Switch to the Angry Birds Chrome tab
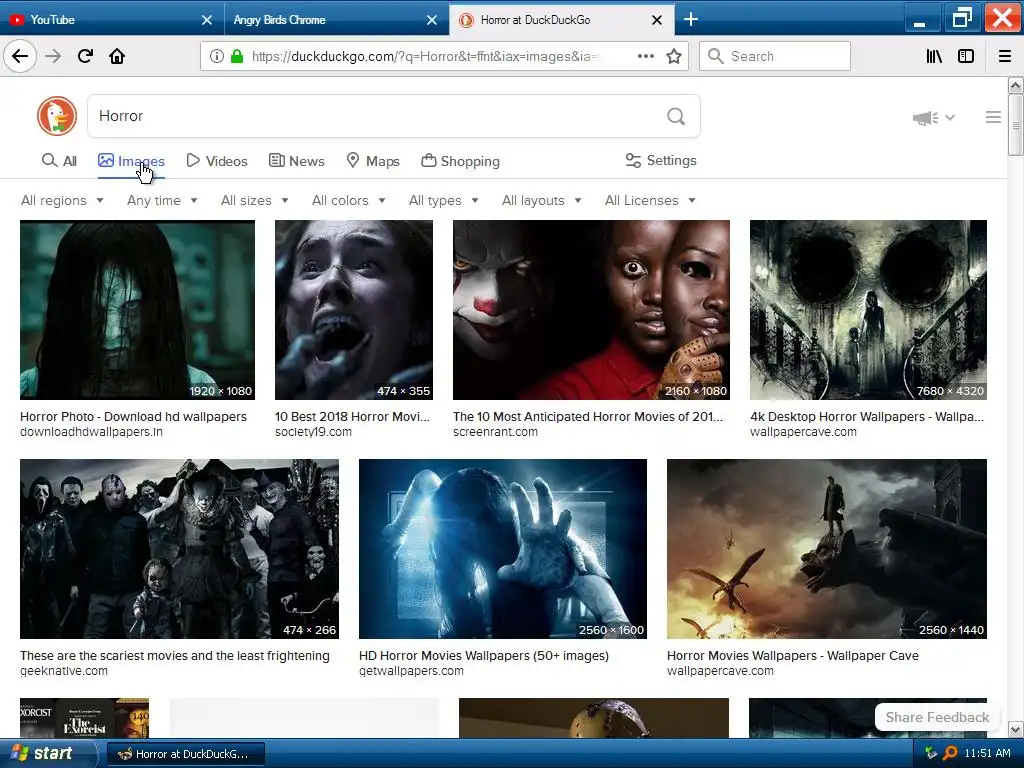1024x768 pixels. [336, 20]
